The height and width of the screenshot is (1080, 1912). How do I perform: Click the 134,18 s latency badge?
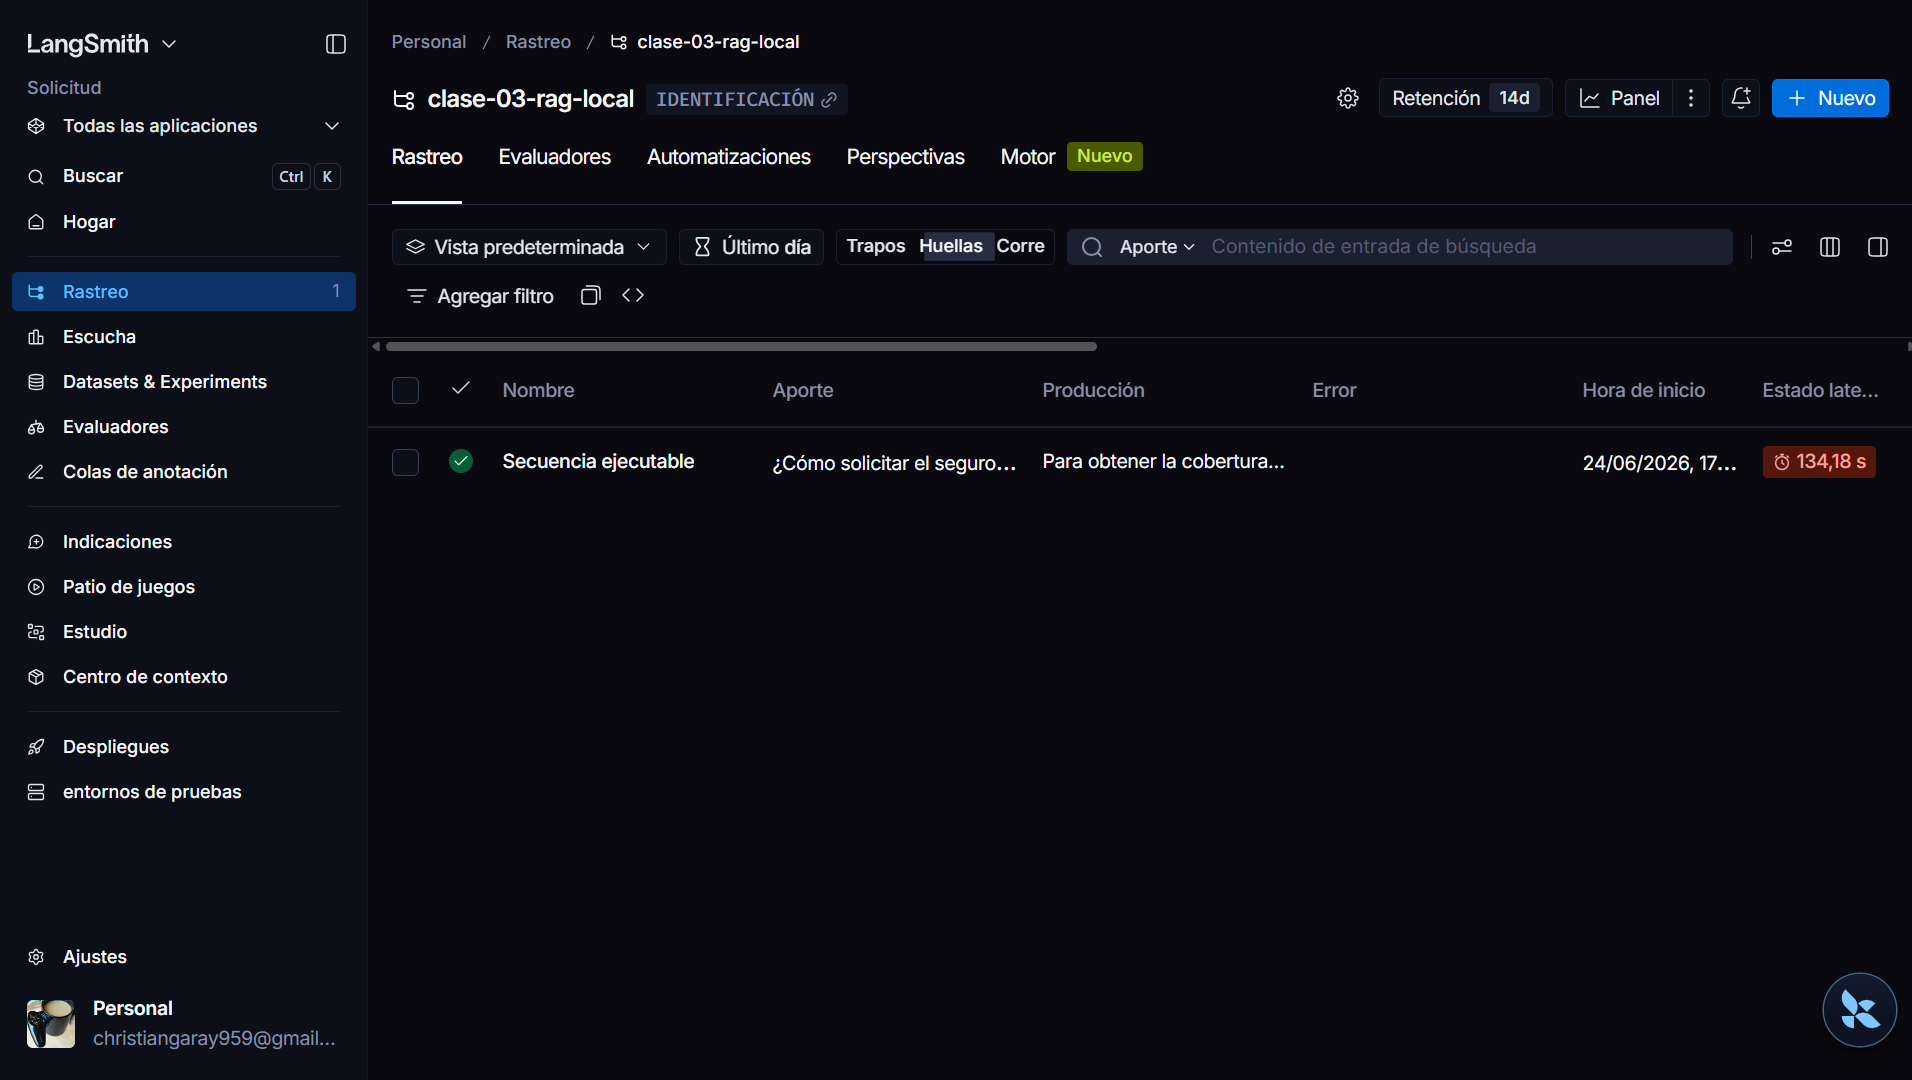pos(1819,462)
